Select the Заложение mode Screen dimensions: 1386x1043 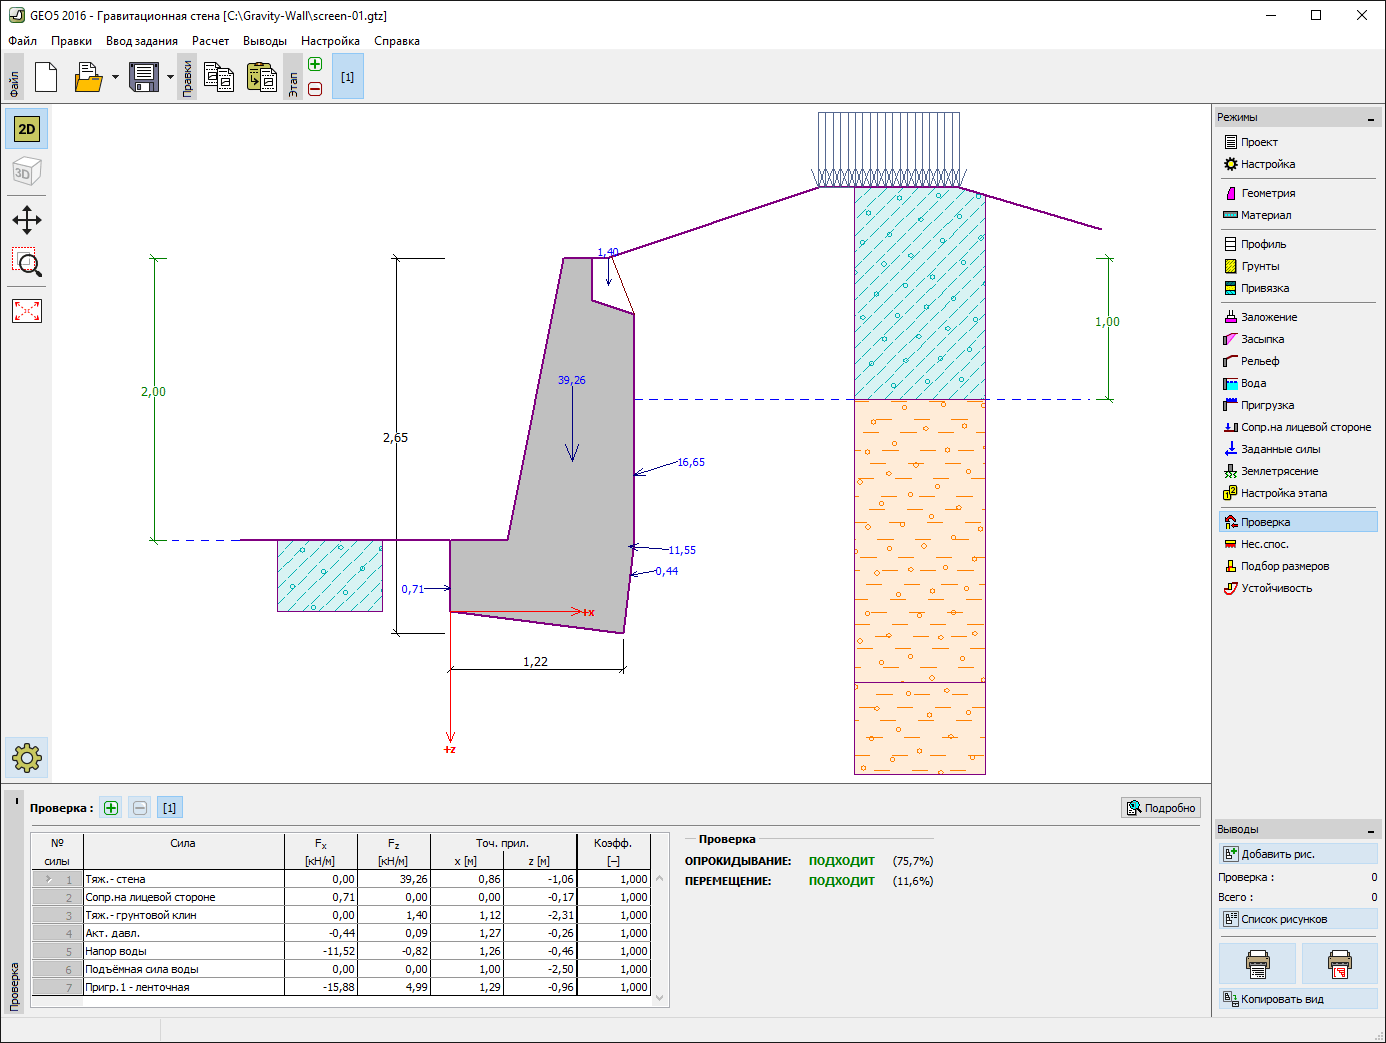(1298, 317)
